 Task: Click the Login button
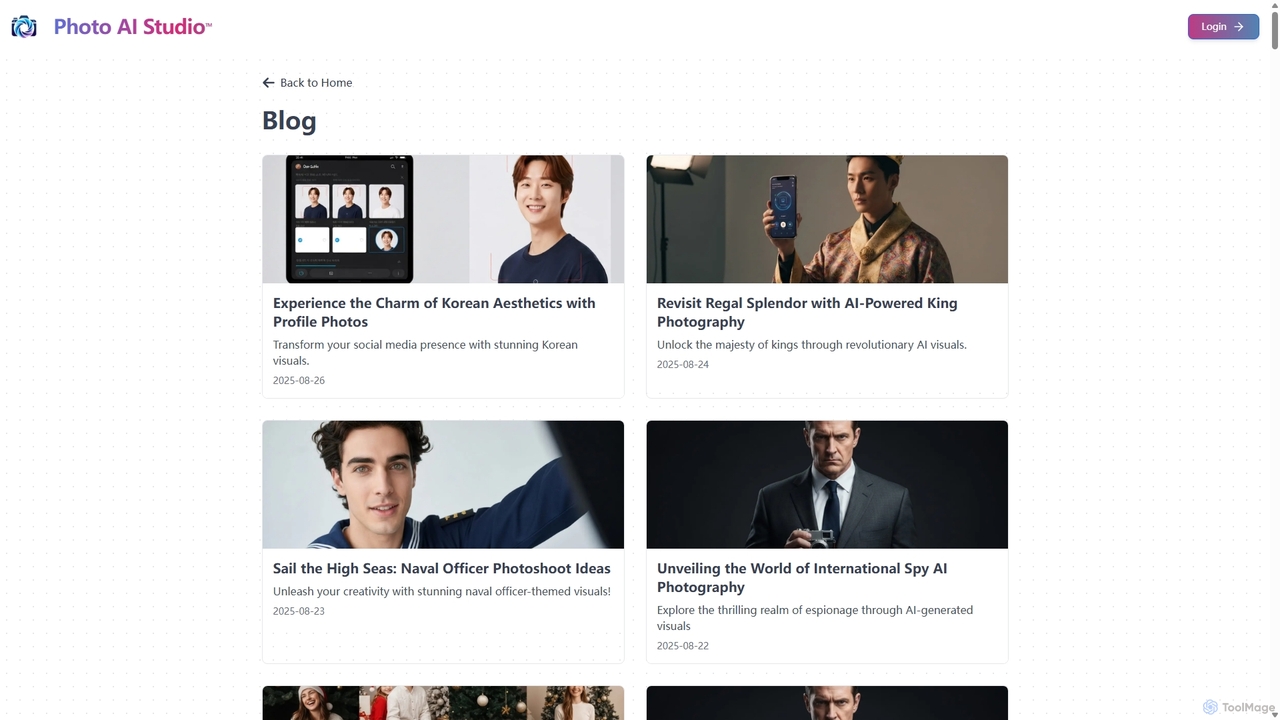[x=1223, y=27]
